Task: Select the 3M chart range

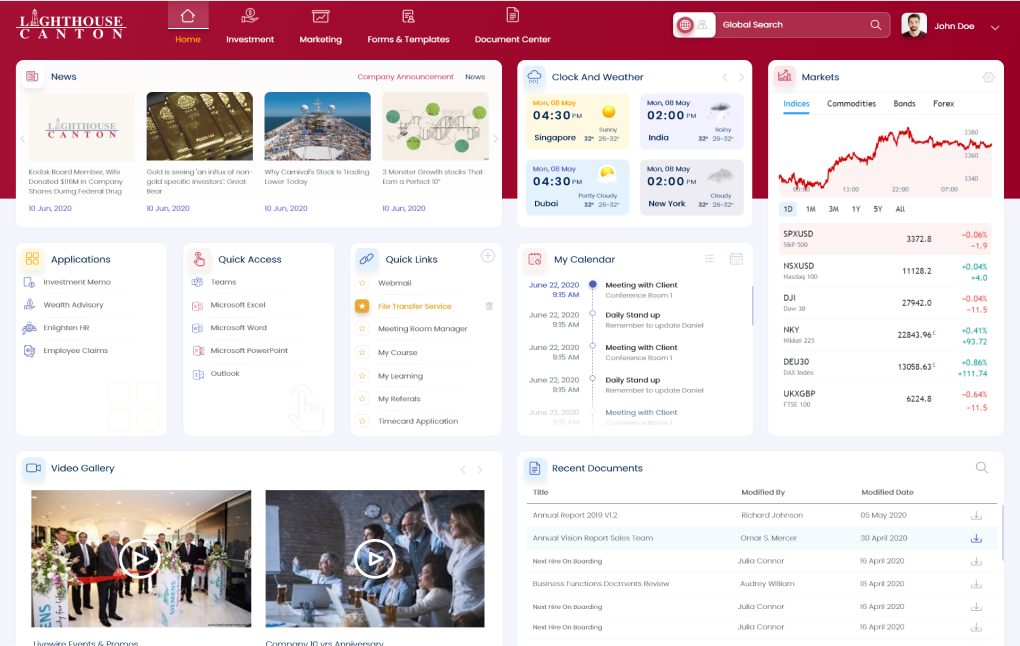Action: point(833,209)
